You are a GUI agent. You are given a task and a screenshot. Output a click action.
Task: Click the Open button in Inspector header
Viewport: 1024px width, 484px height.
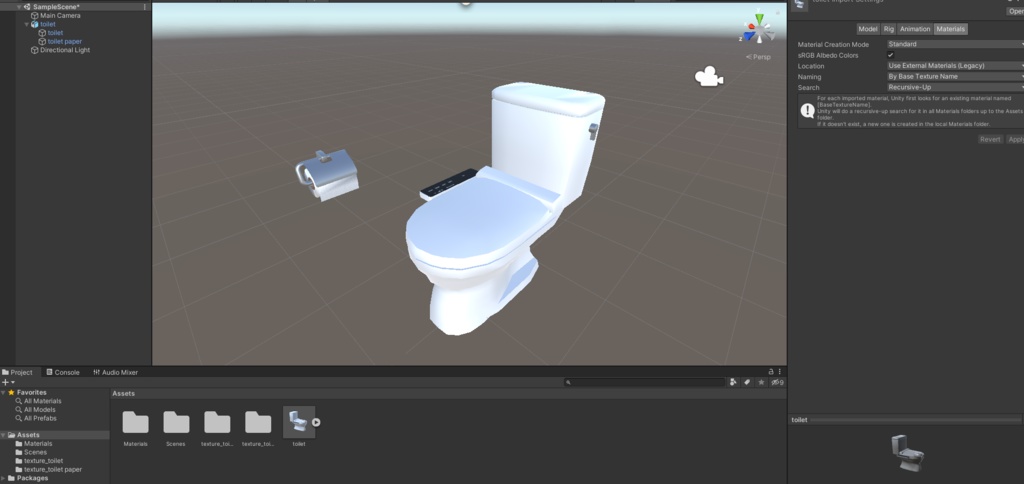(x=1016, y=11)
